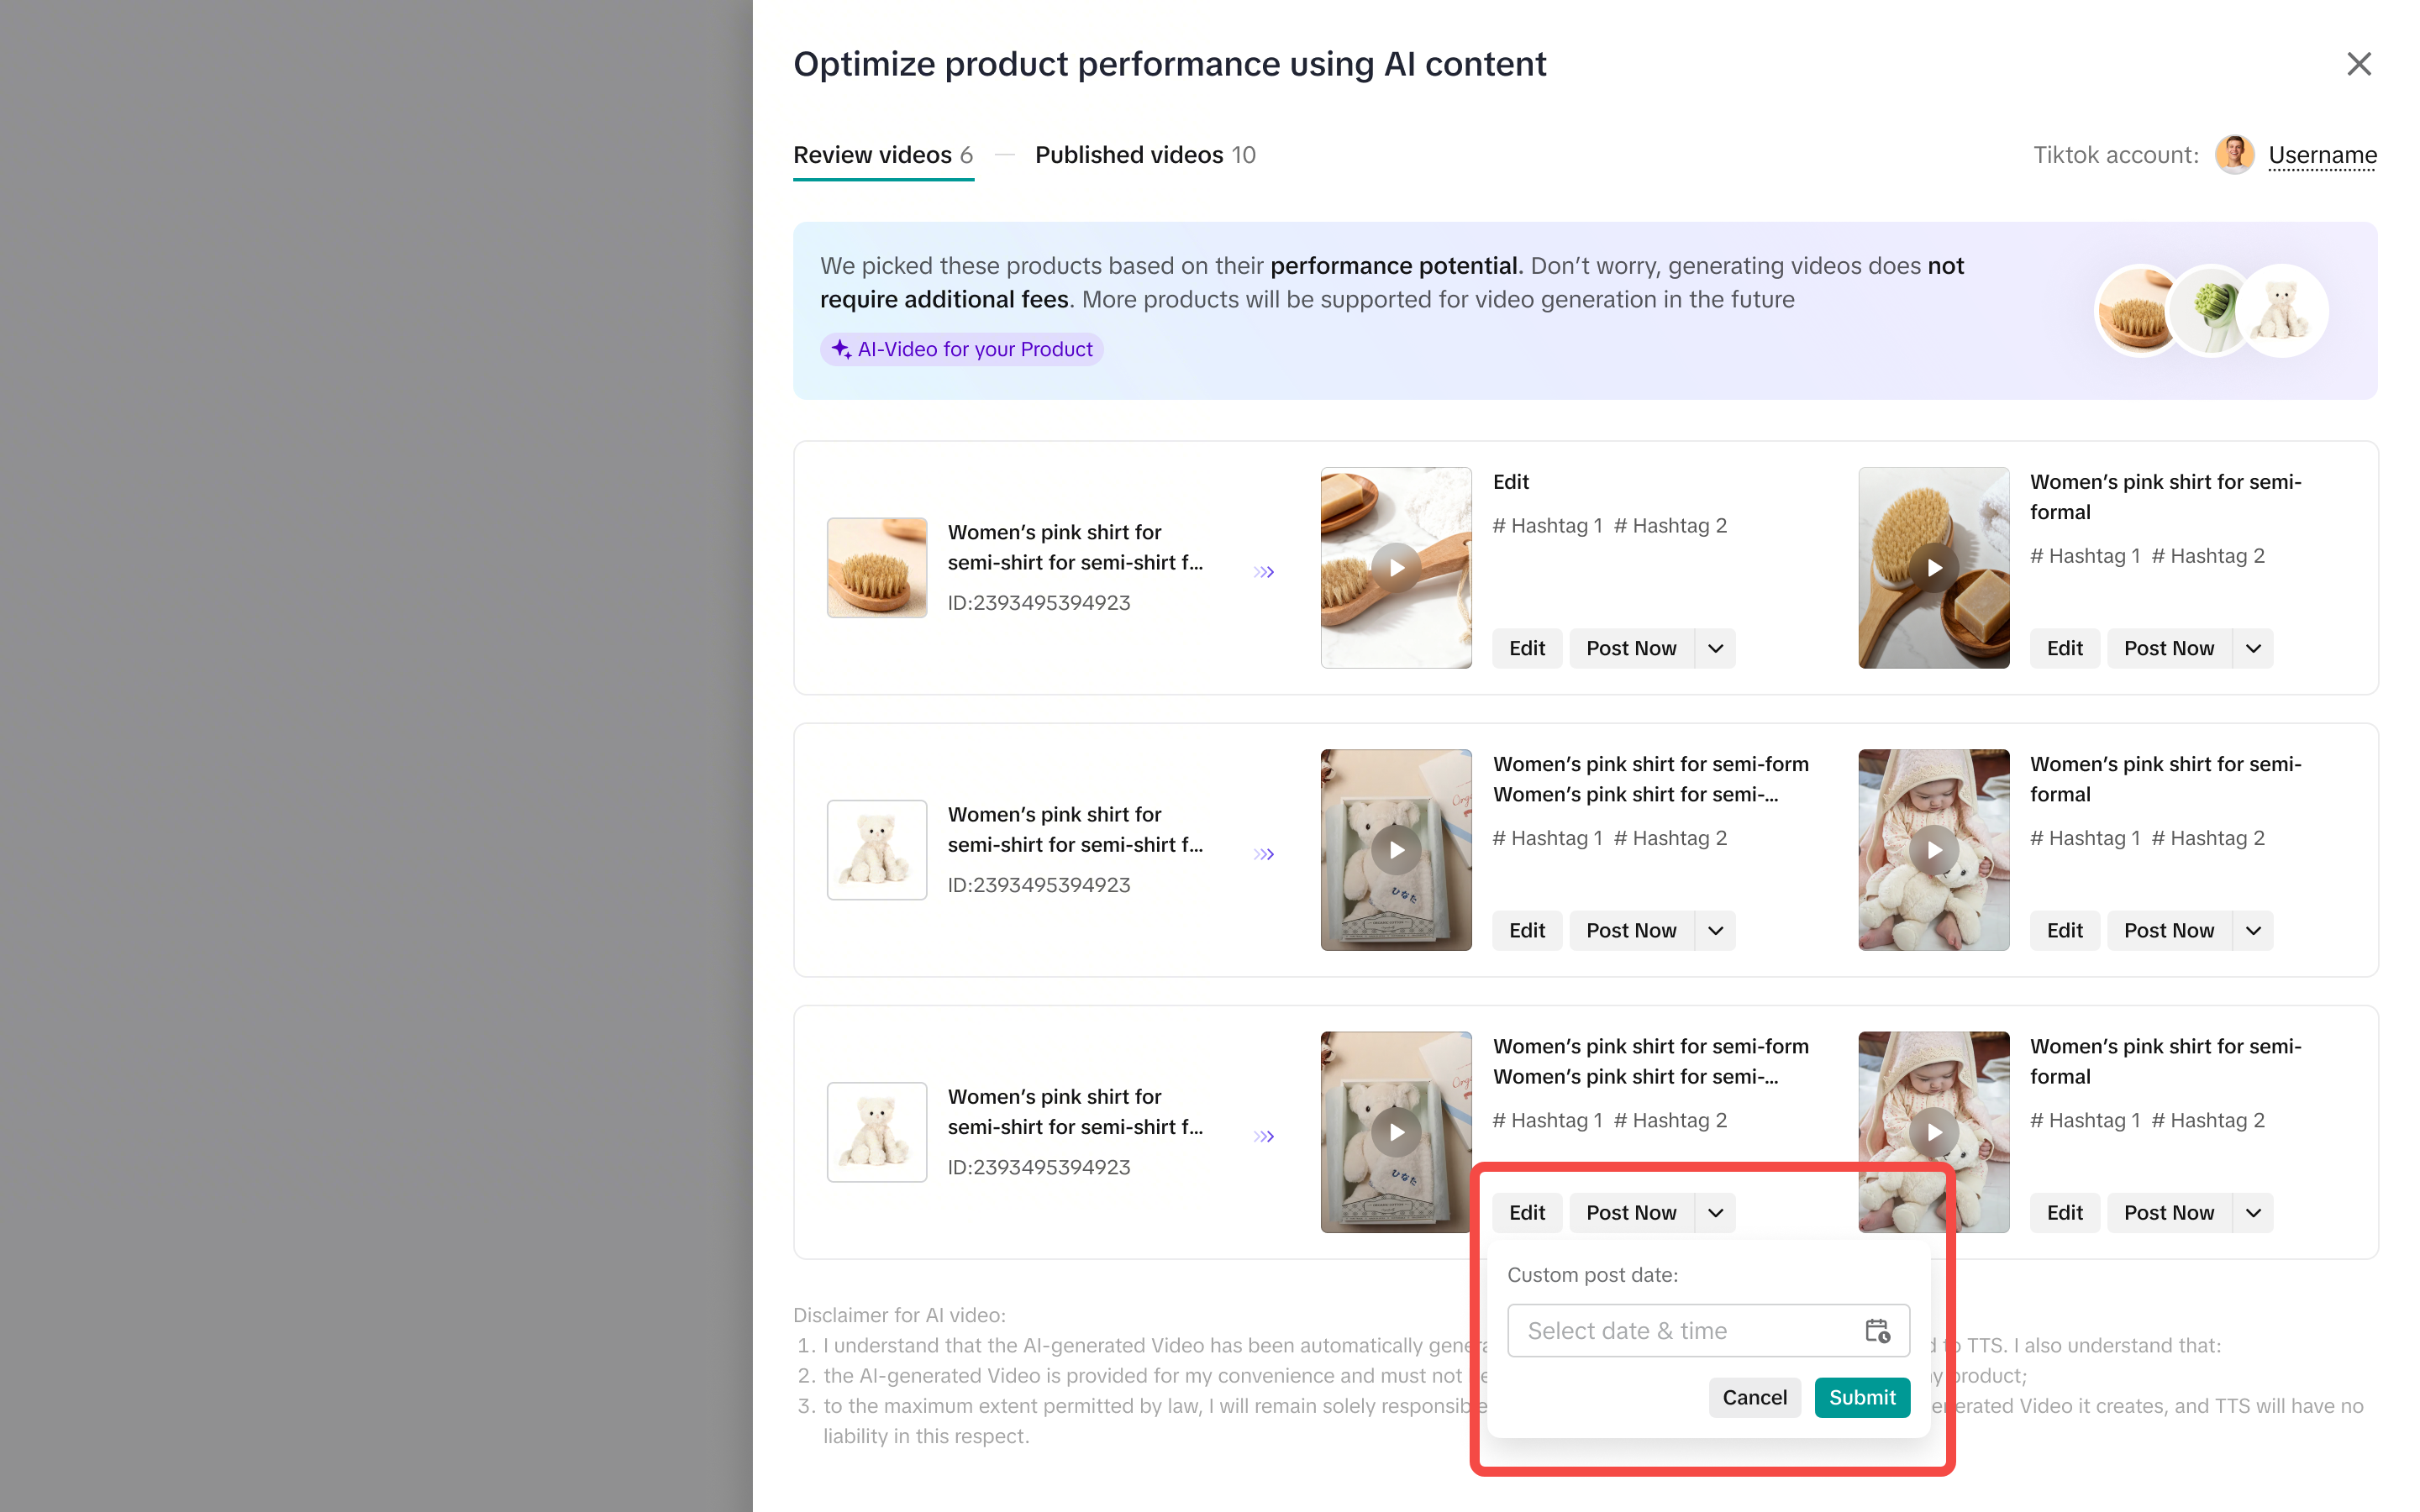Screen dimensions: 2420x1512
Task: Open the Username account link
Action: pyautogui.click(x=2322, y=155)
